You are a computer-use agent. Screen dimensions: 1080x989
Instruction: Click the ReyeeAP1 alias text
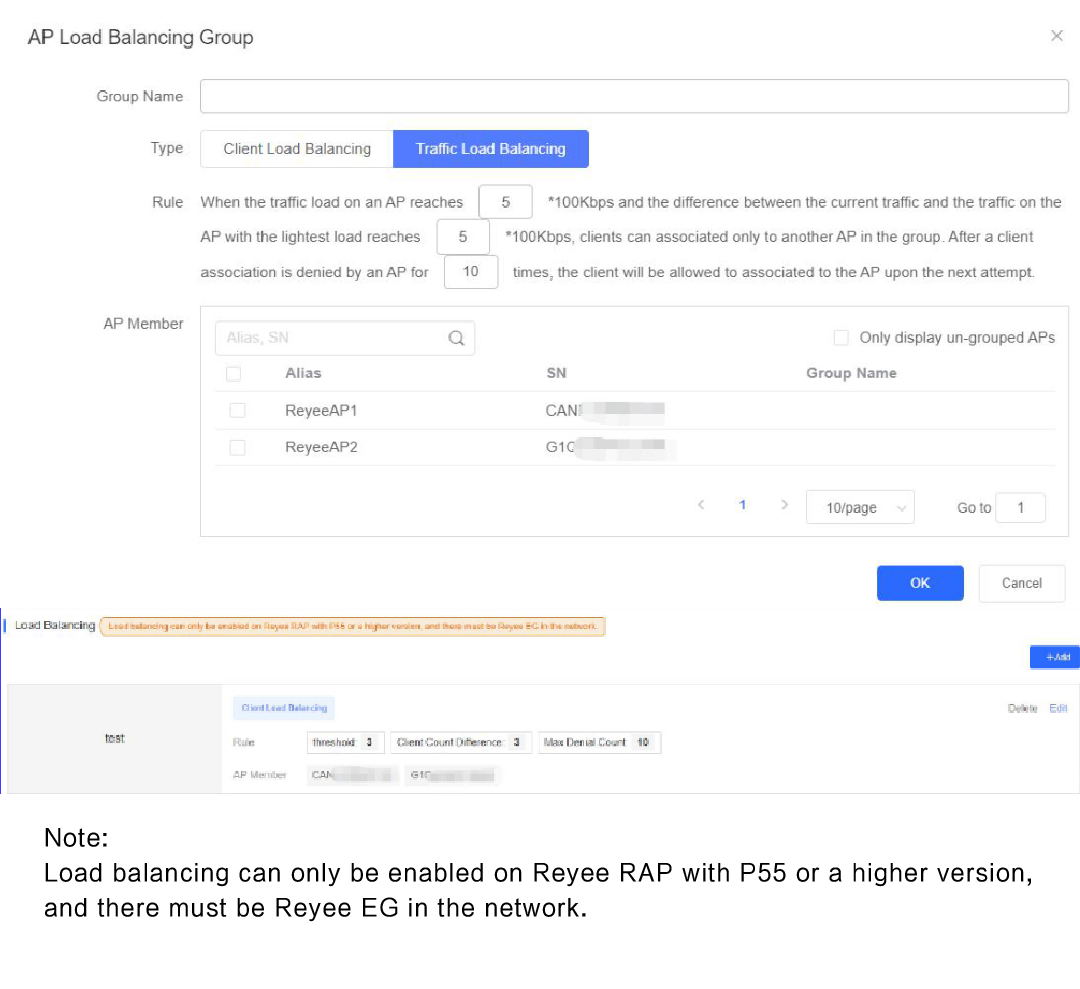(321, 410)
